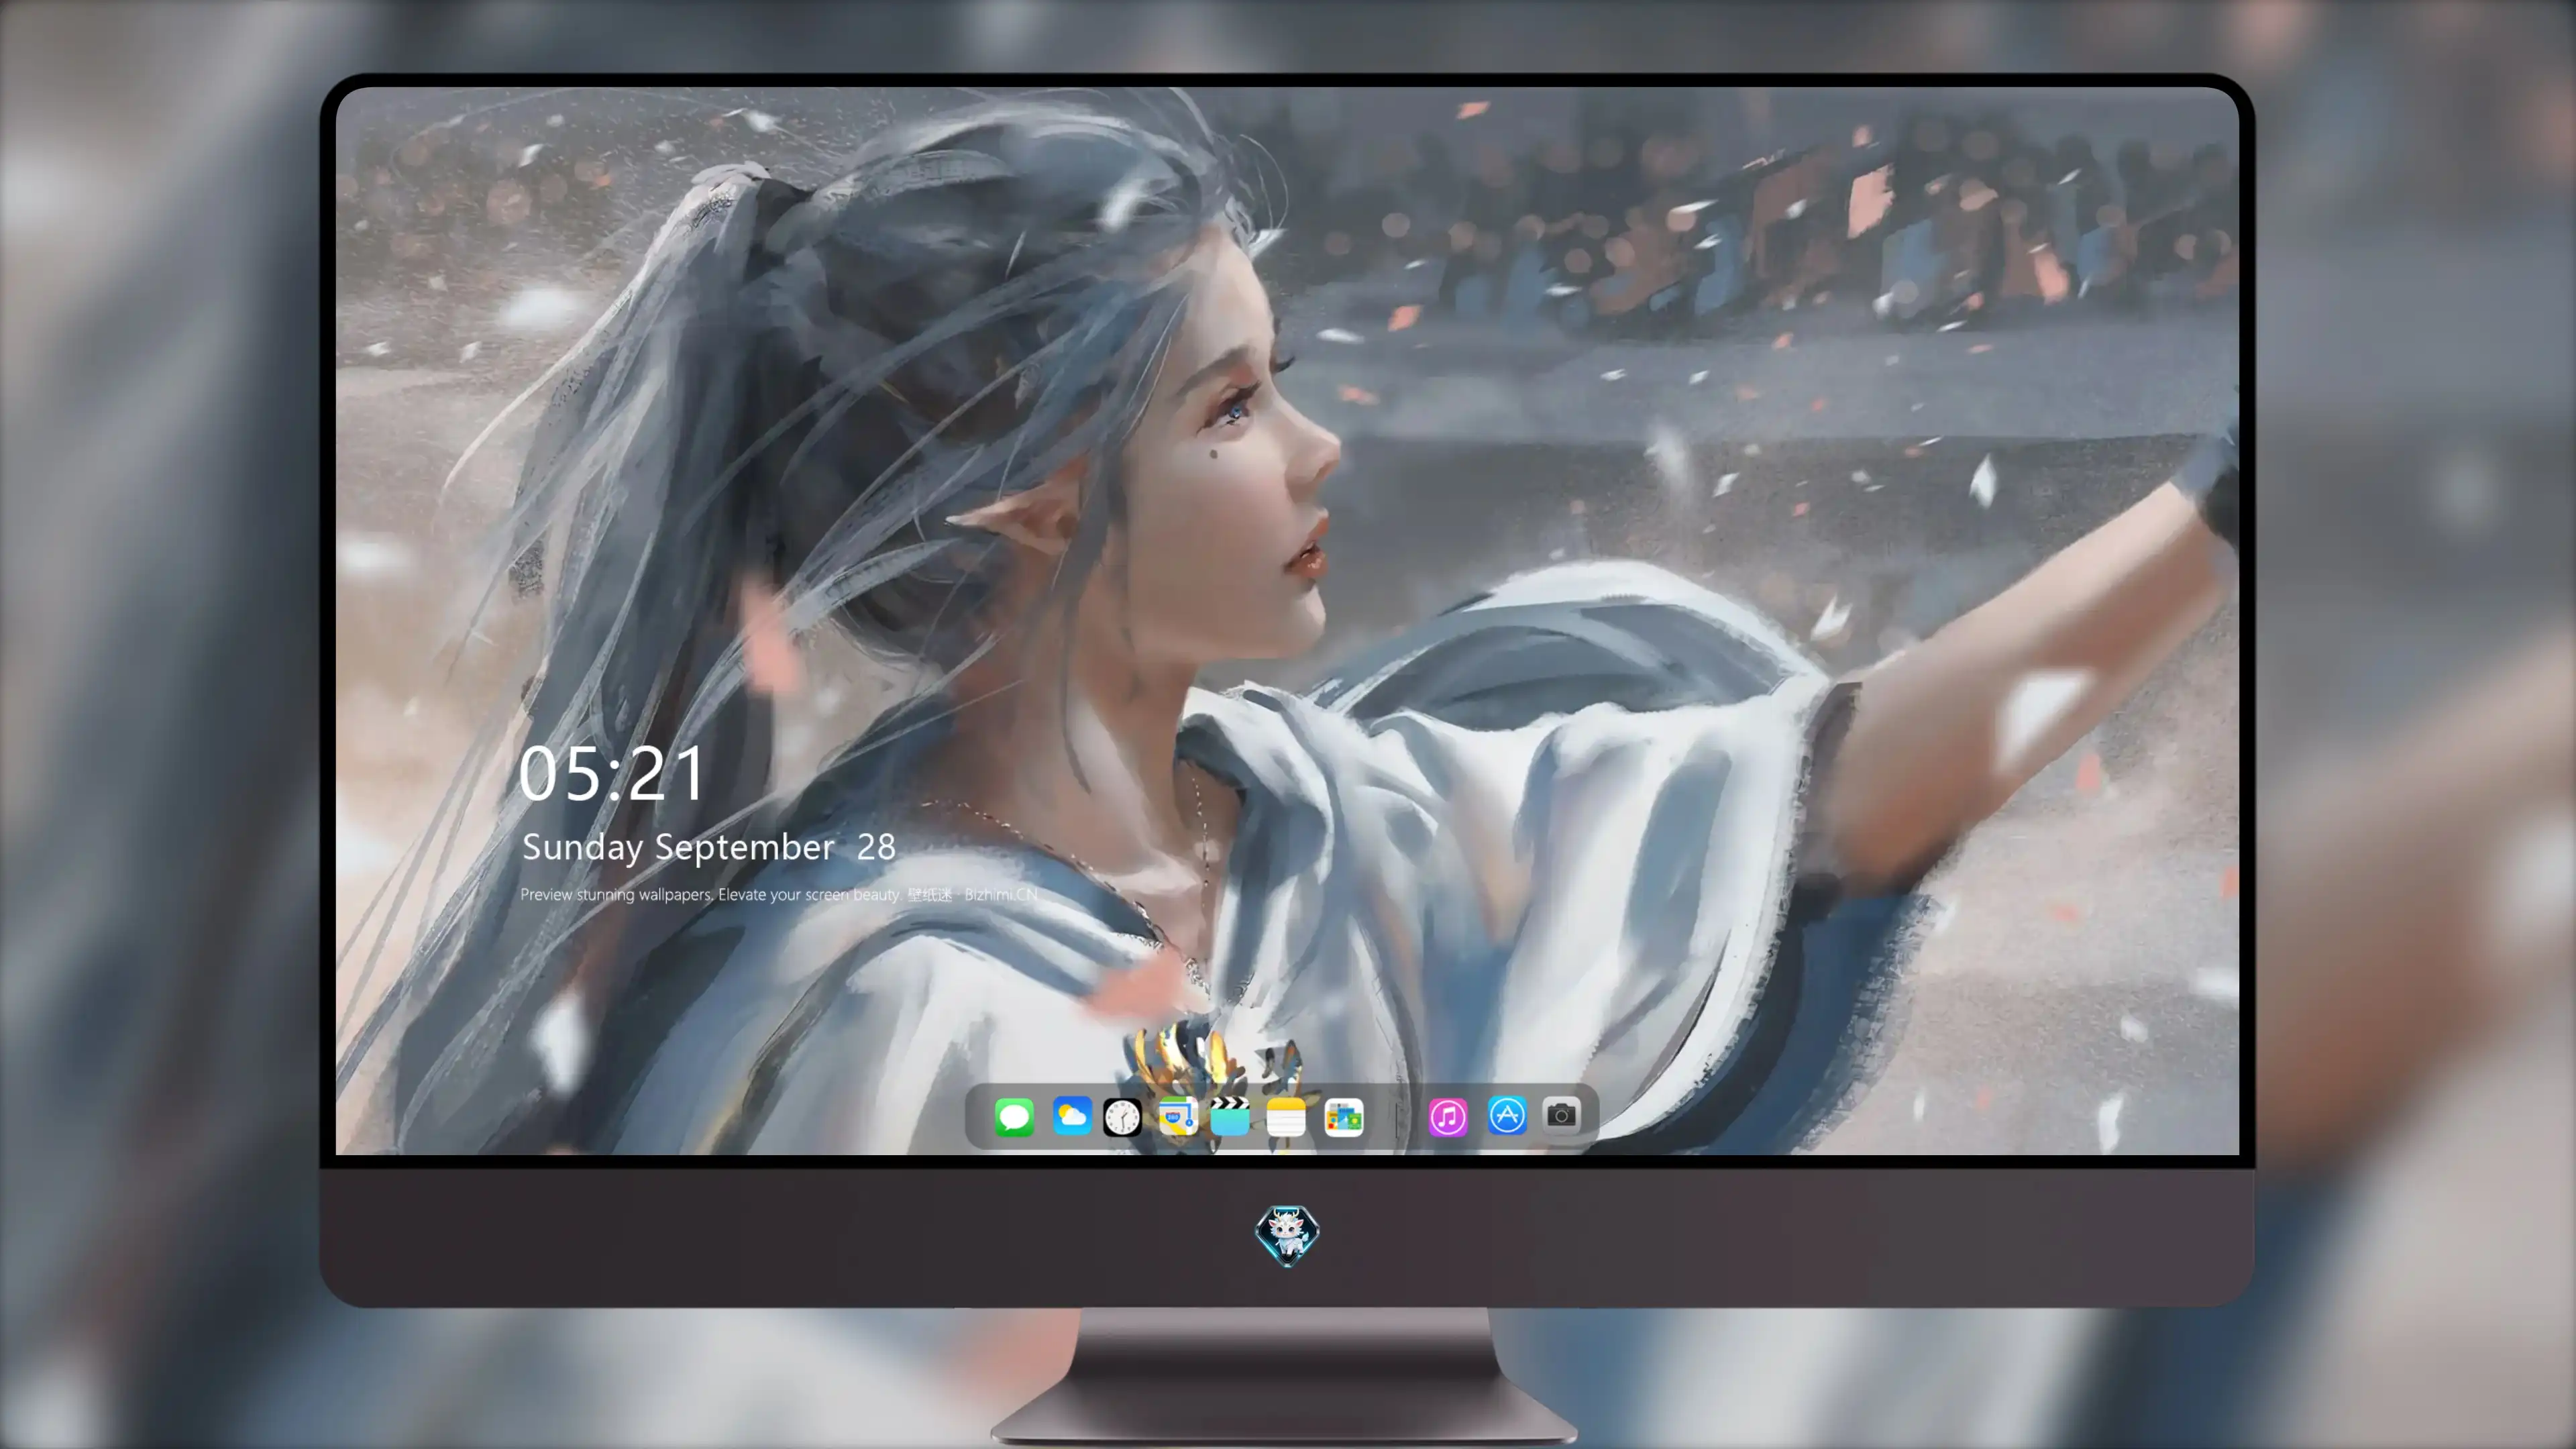The image size is (2576, 1449).
Task: Click the 05:21 clock display
Action: click(612, 774)
